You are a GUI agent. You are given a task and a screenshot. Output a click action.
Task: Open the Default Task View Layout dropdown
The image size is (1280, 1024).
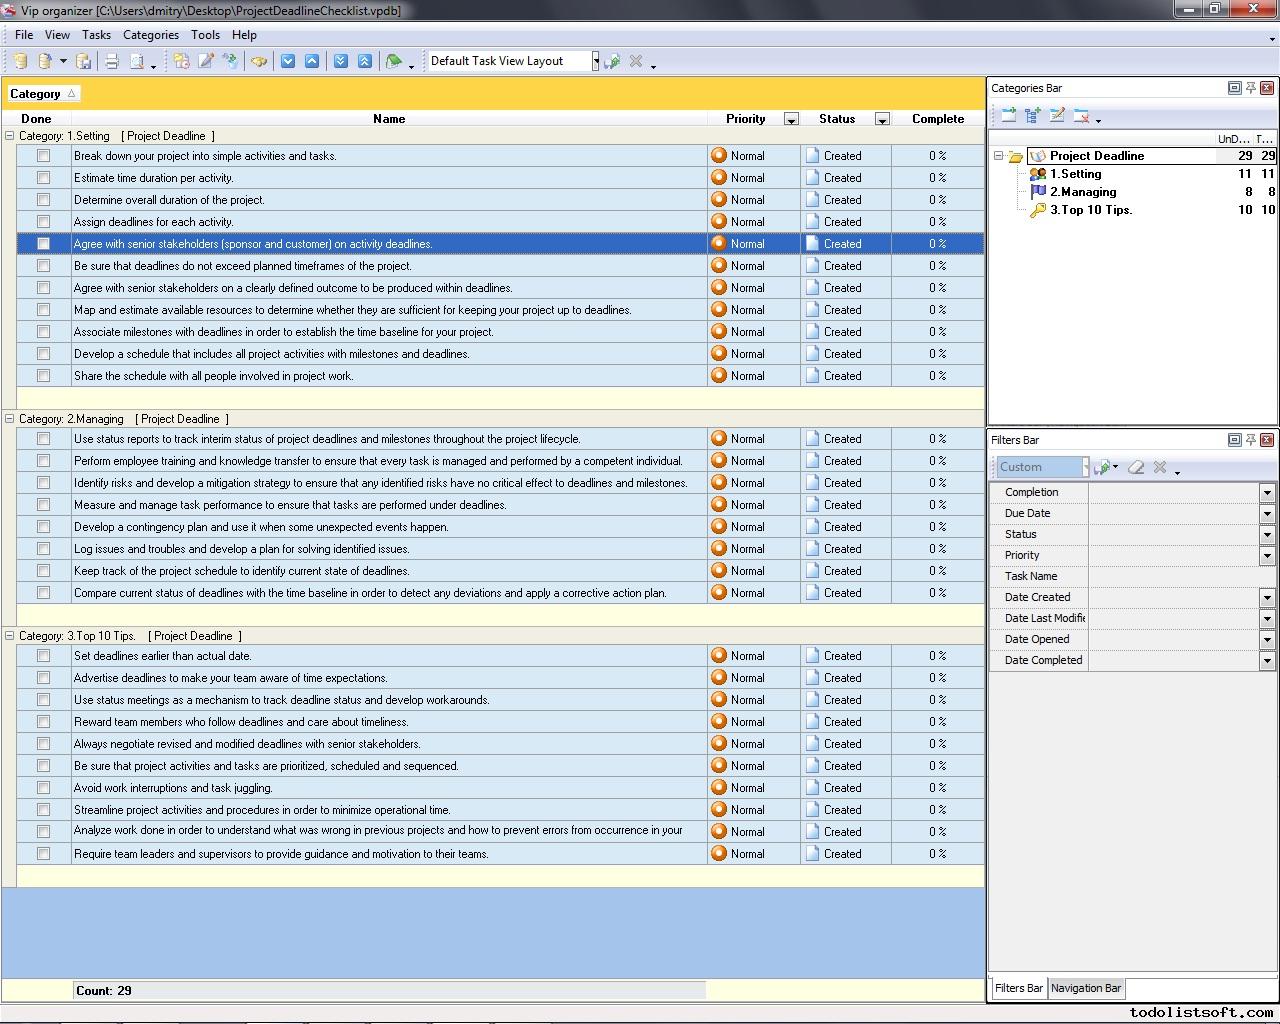(595, 61)
